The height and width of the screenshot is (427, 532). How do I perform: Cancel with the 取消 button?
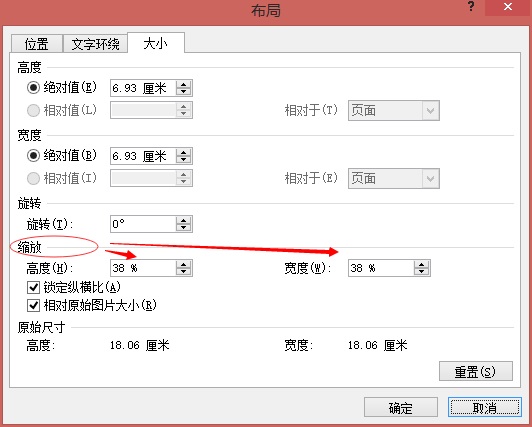pyautogui.click(x=485, y=407)
